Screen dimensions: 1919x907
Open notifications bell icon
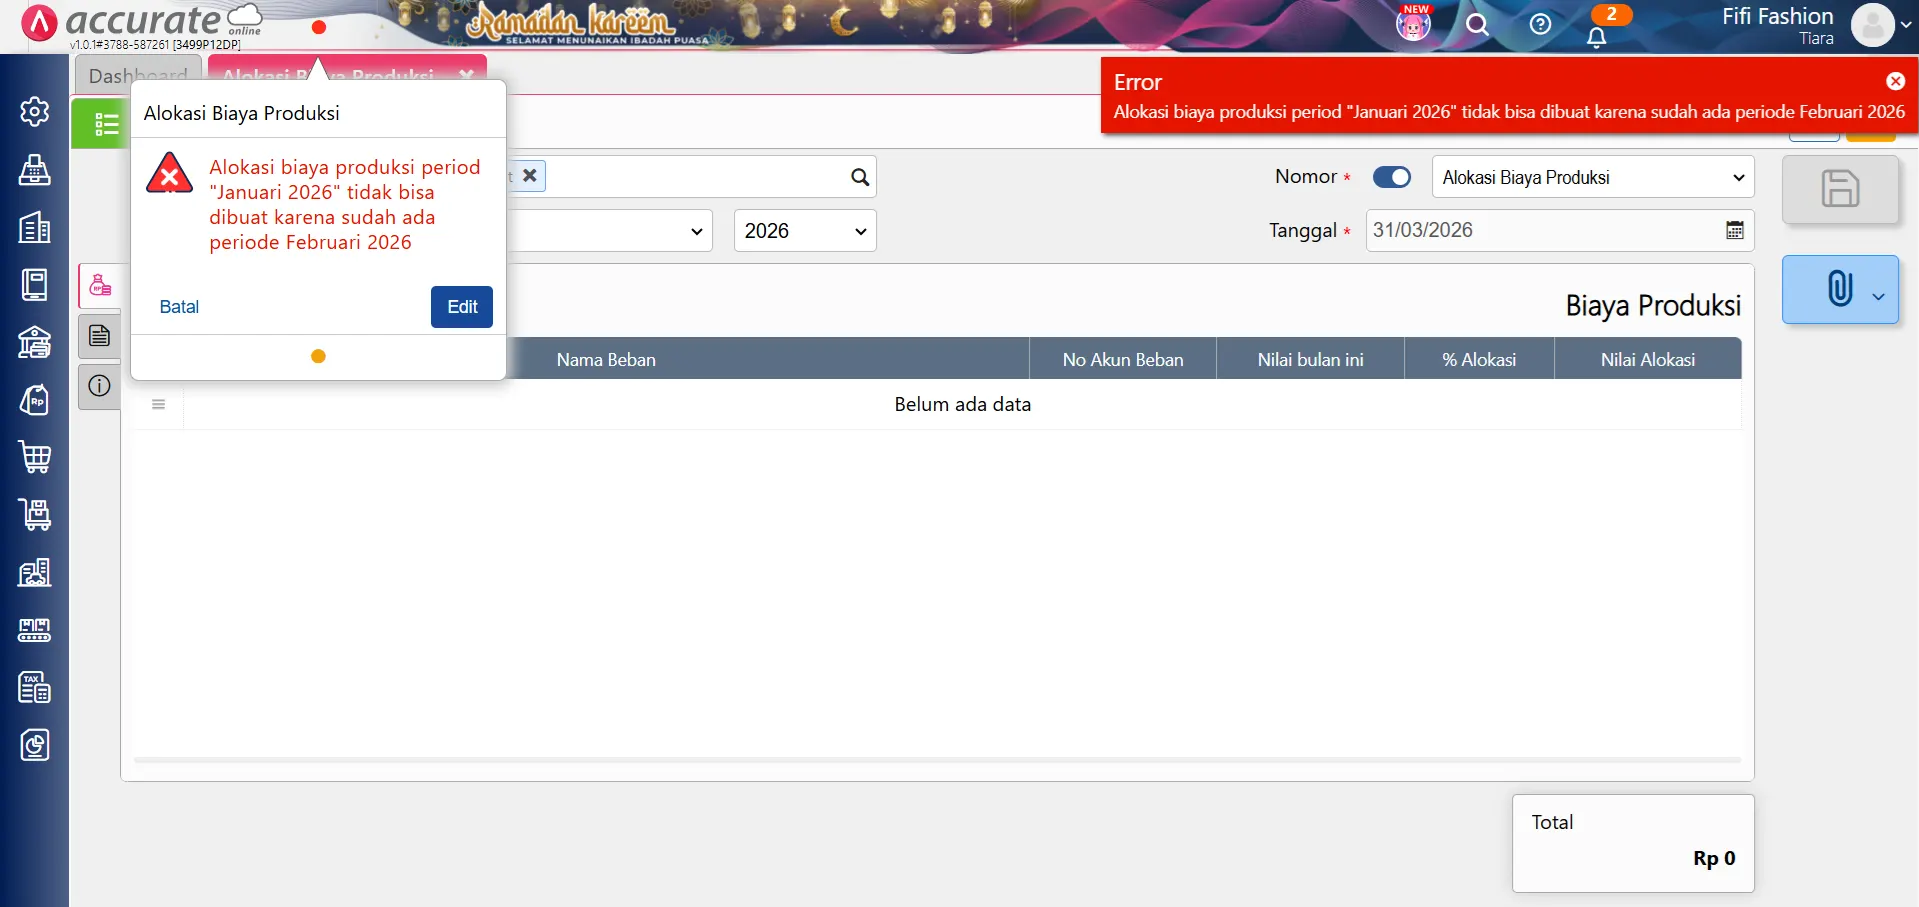1596,37
